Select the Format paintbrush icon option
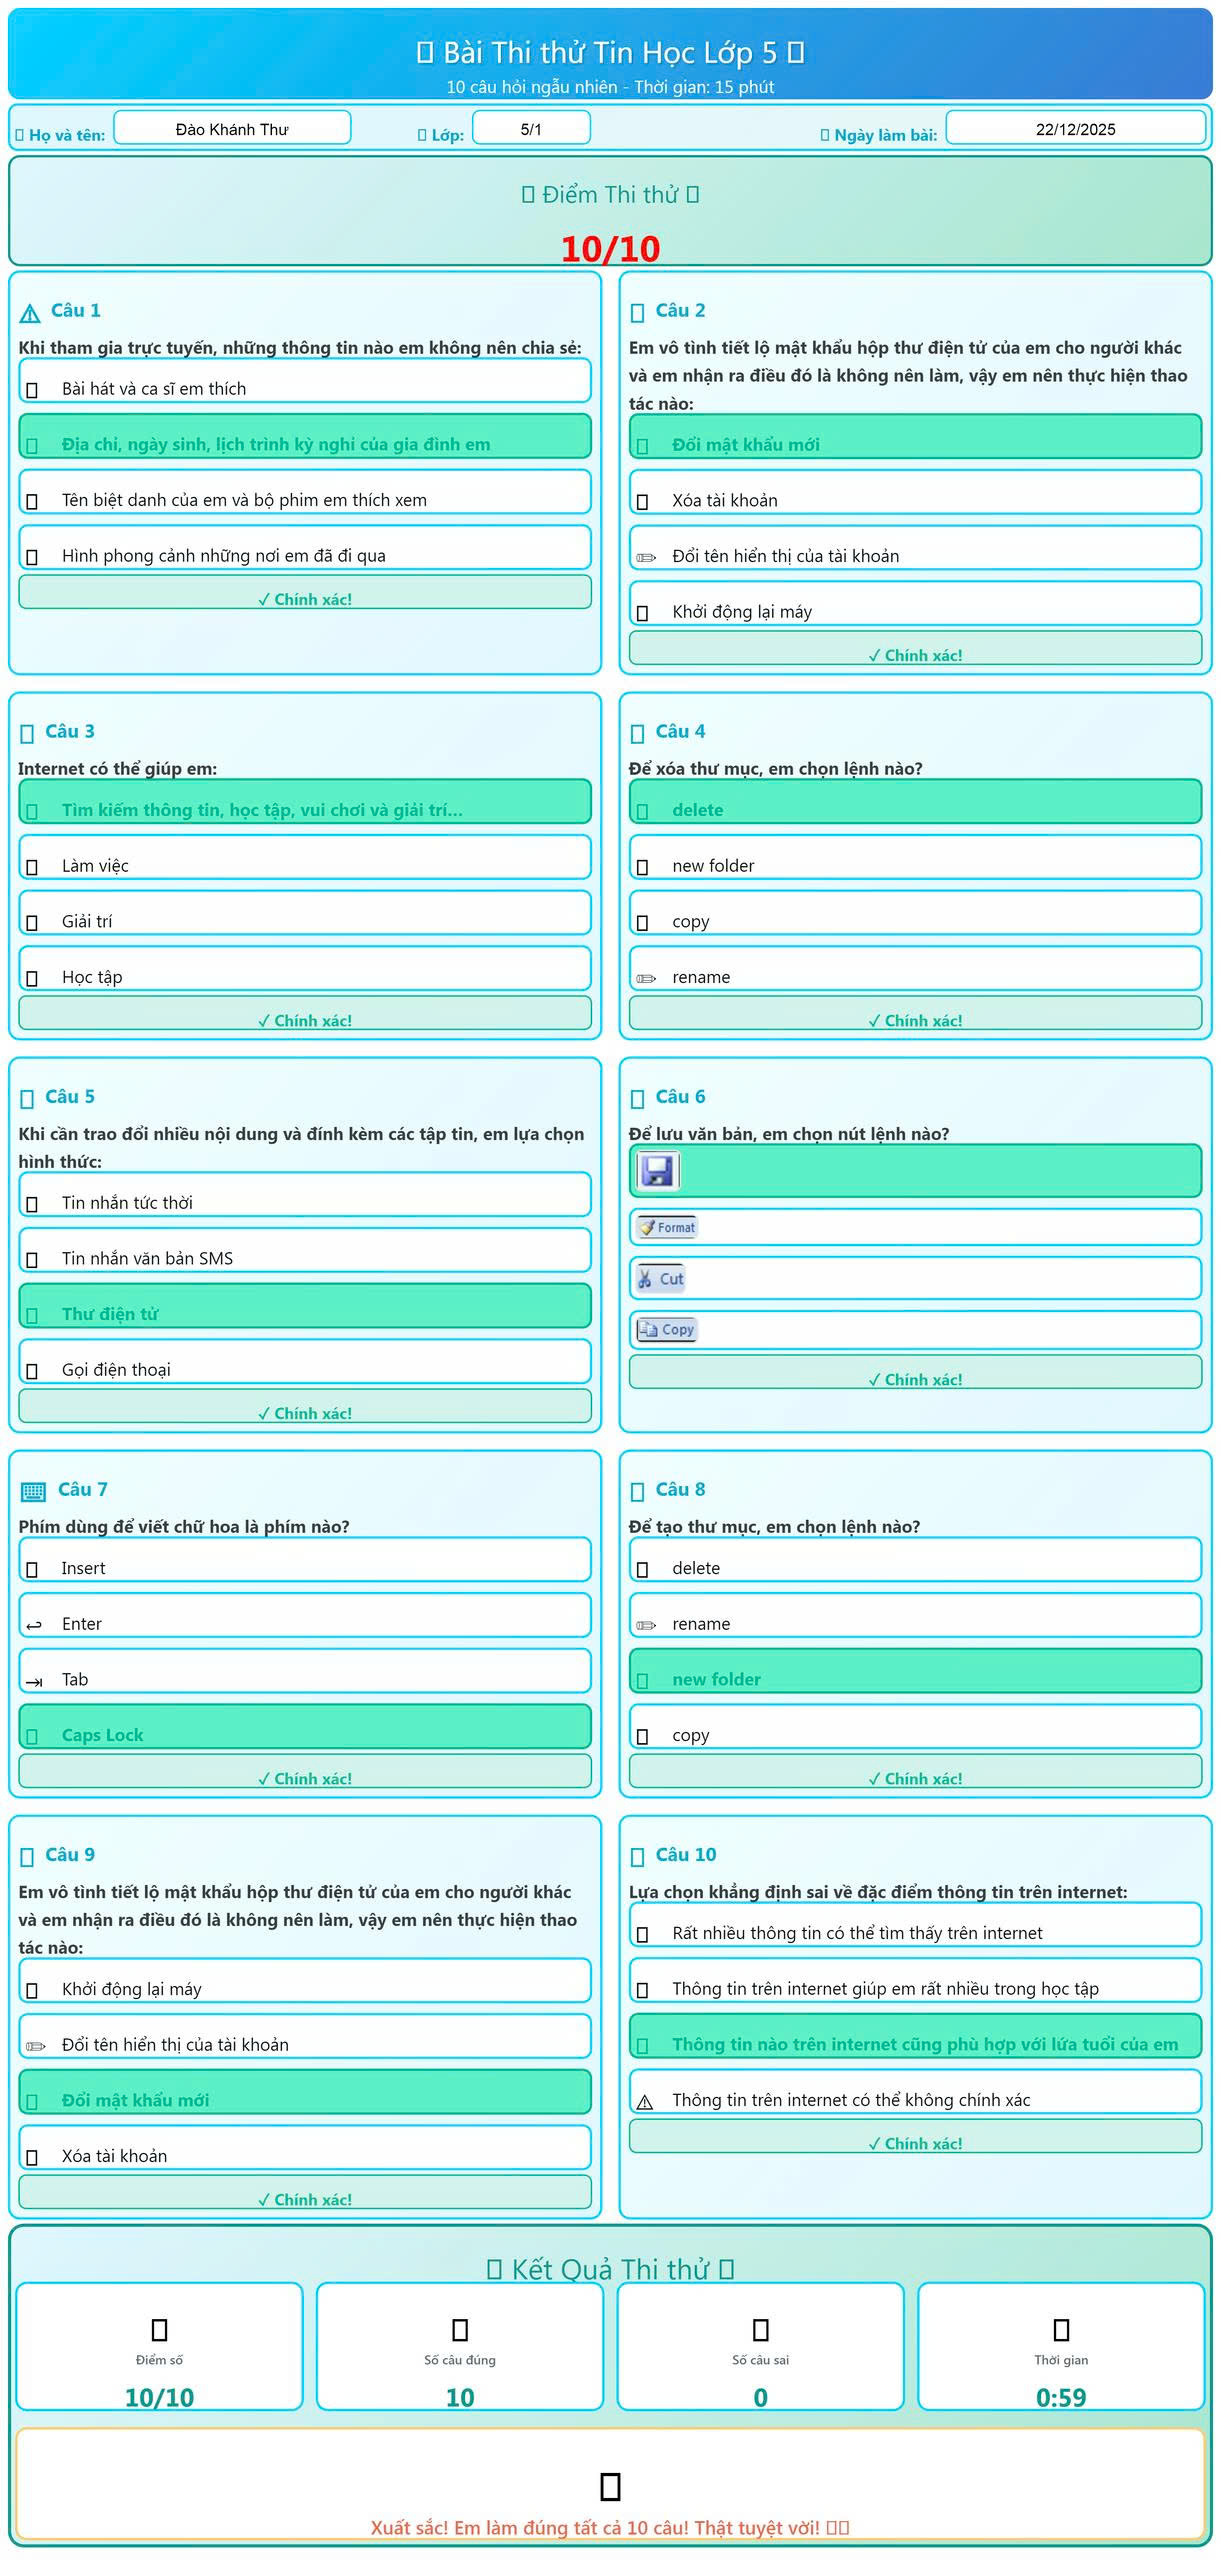1221x2560 pixels. [x=668, y=1227]
